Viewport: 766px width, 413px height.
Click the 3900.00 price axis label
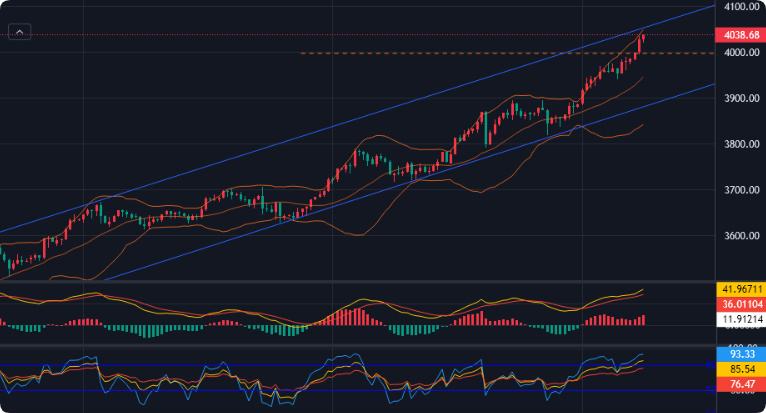click(x=740, y=99)
